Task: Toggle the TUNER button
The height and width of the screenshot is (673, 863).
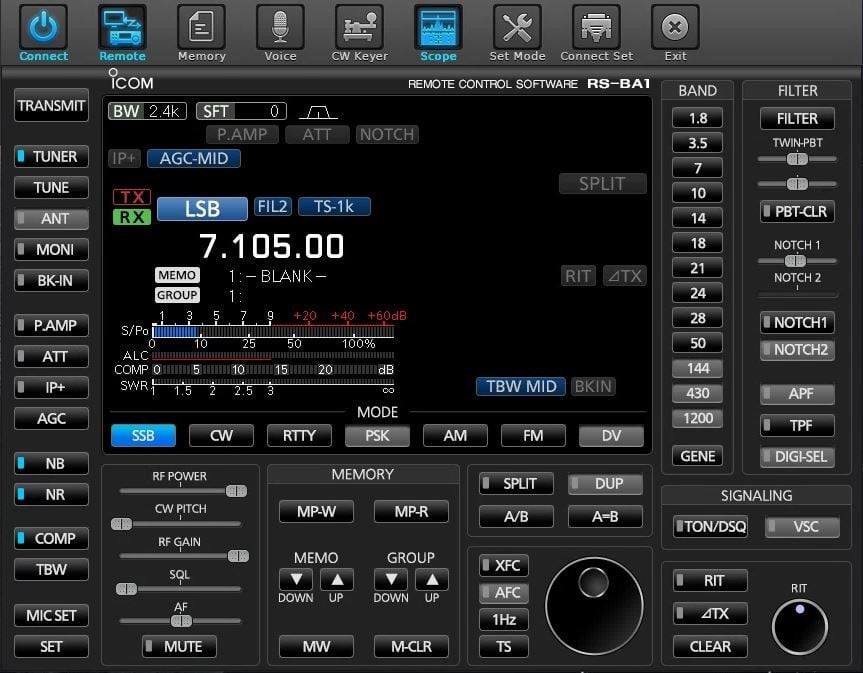Action: (51, 157)
